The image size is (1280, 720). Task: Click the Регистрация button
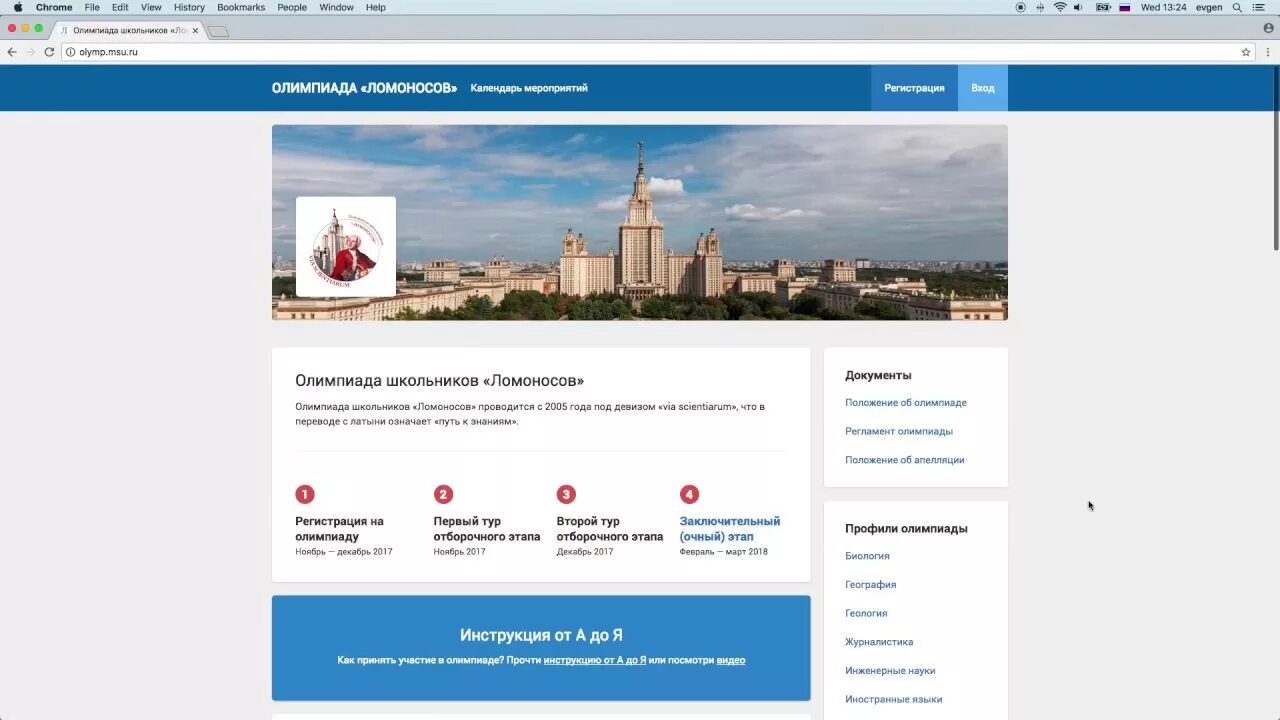pyautogui.click(x=914, y=88)
